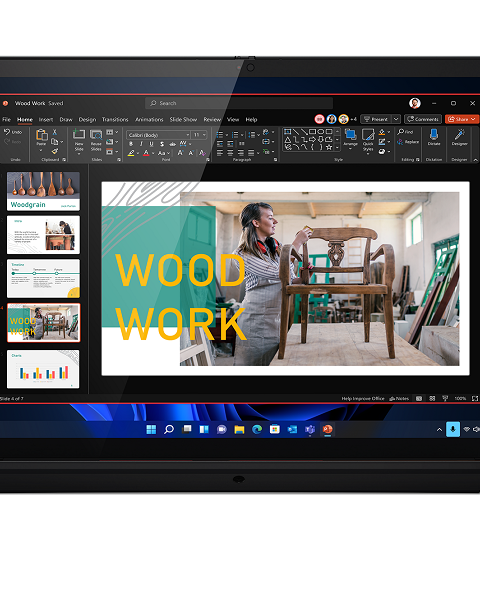Add a New Slide

tap(79, 140)
